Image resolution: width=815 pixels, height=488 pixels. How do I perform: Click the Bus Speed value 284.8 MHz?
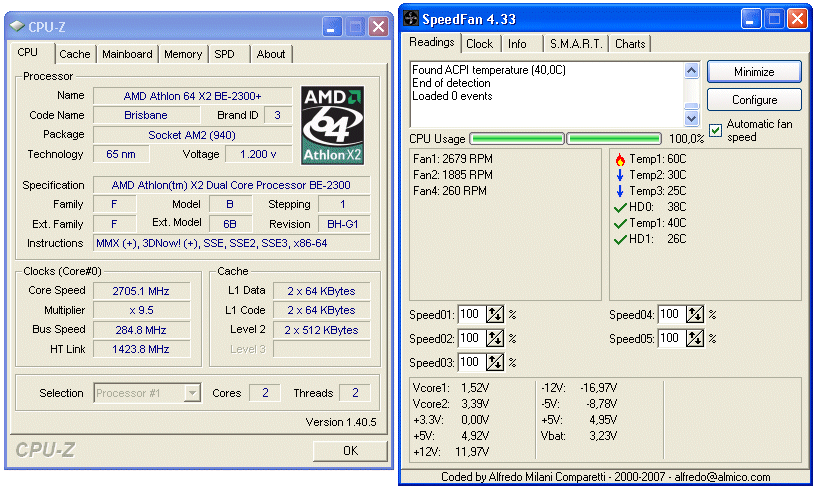click(x=141, y=330)
